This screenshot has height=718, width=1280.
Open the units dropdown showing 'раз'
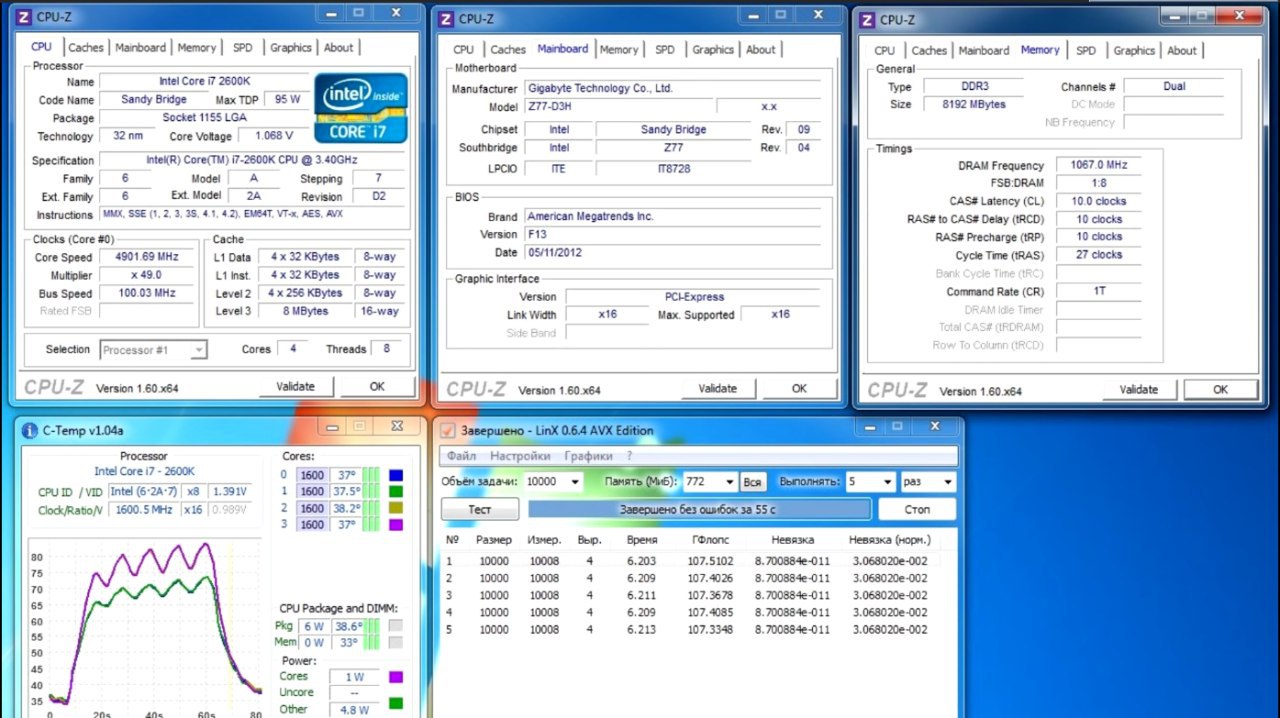coord(928,481)
